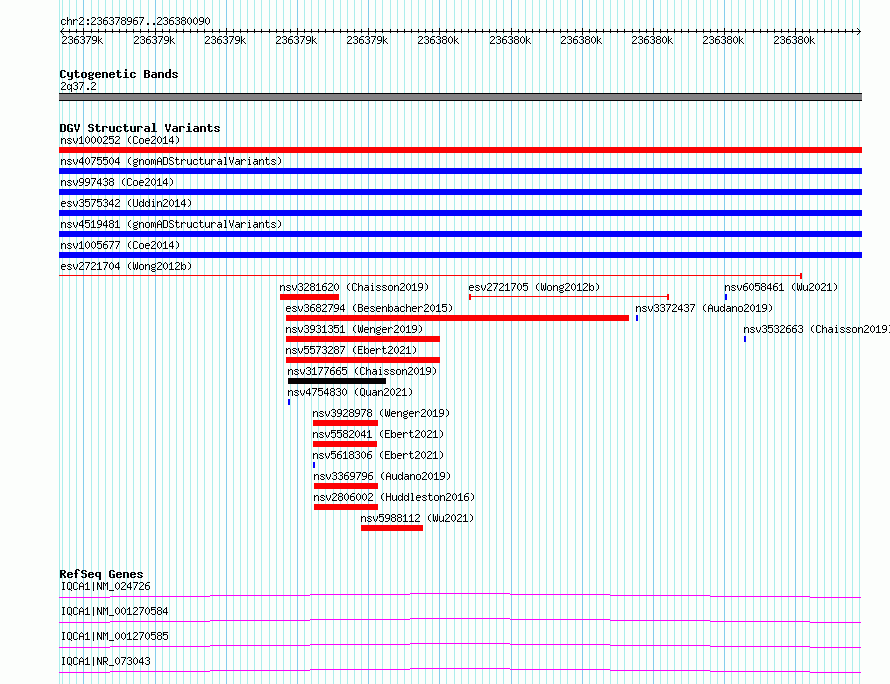Click red bar under nsv5988112
Screen dimensions: 890x684
click(x=392, y=528)
